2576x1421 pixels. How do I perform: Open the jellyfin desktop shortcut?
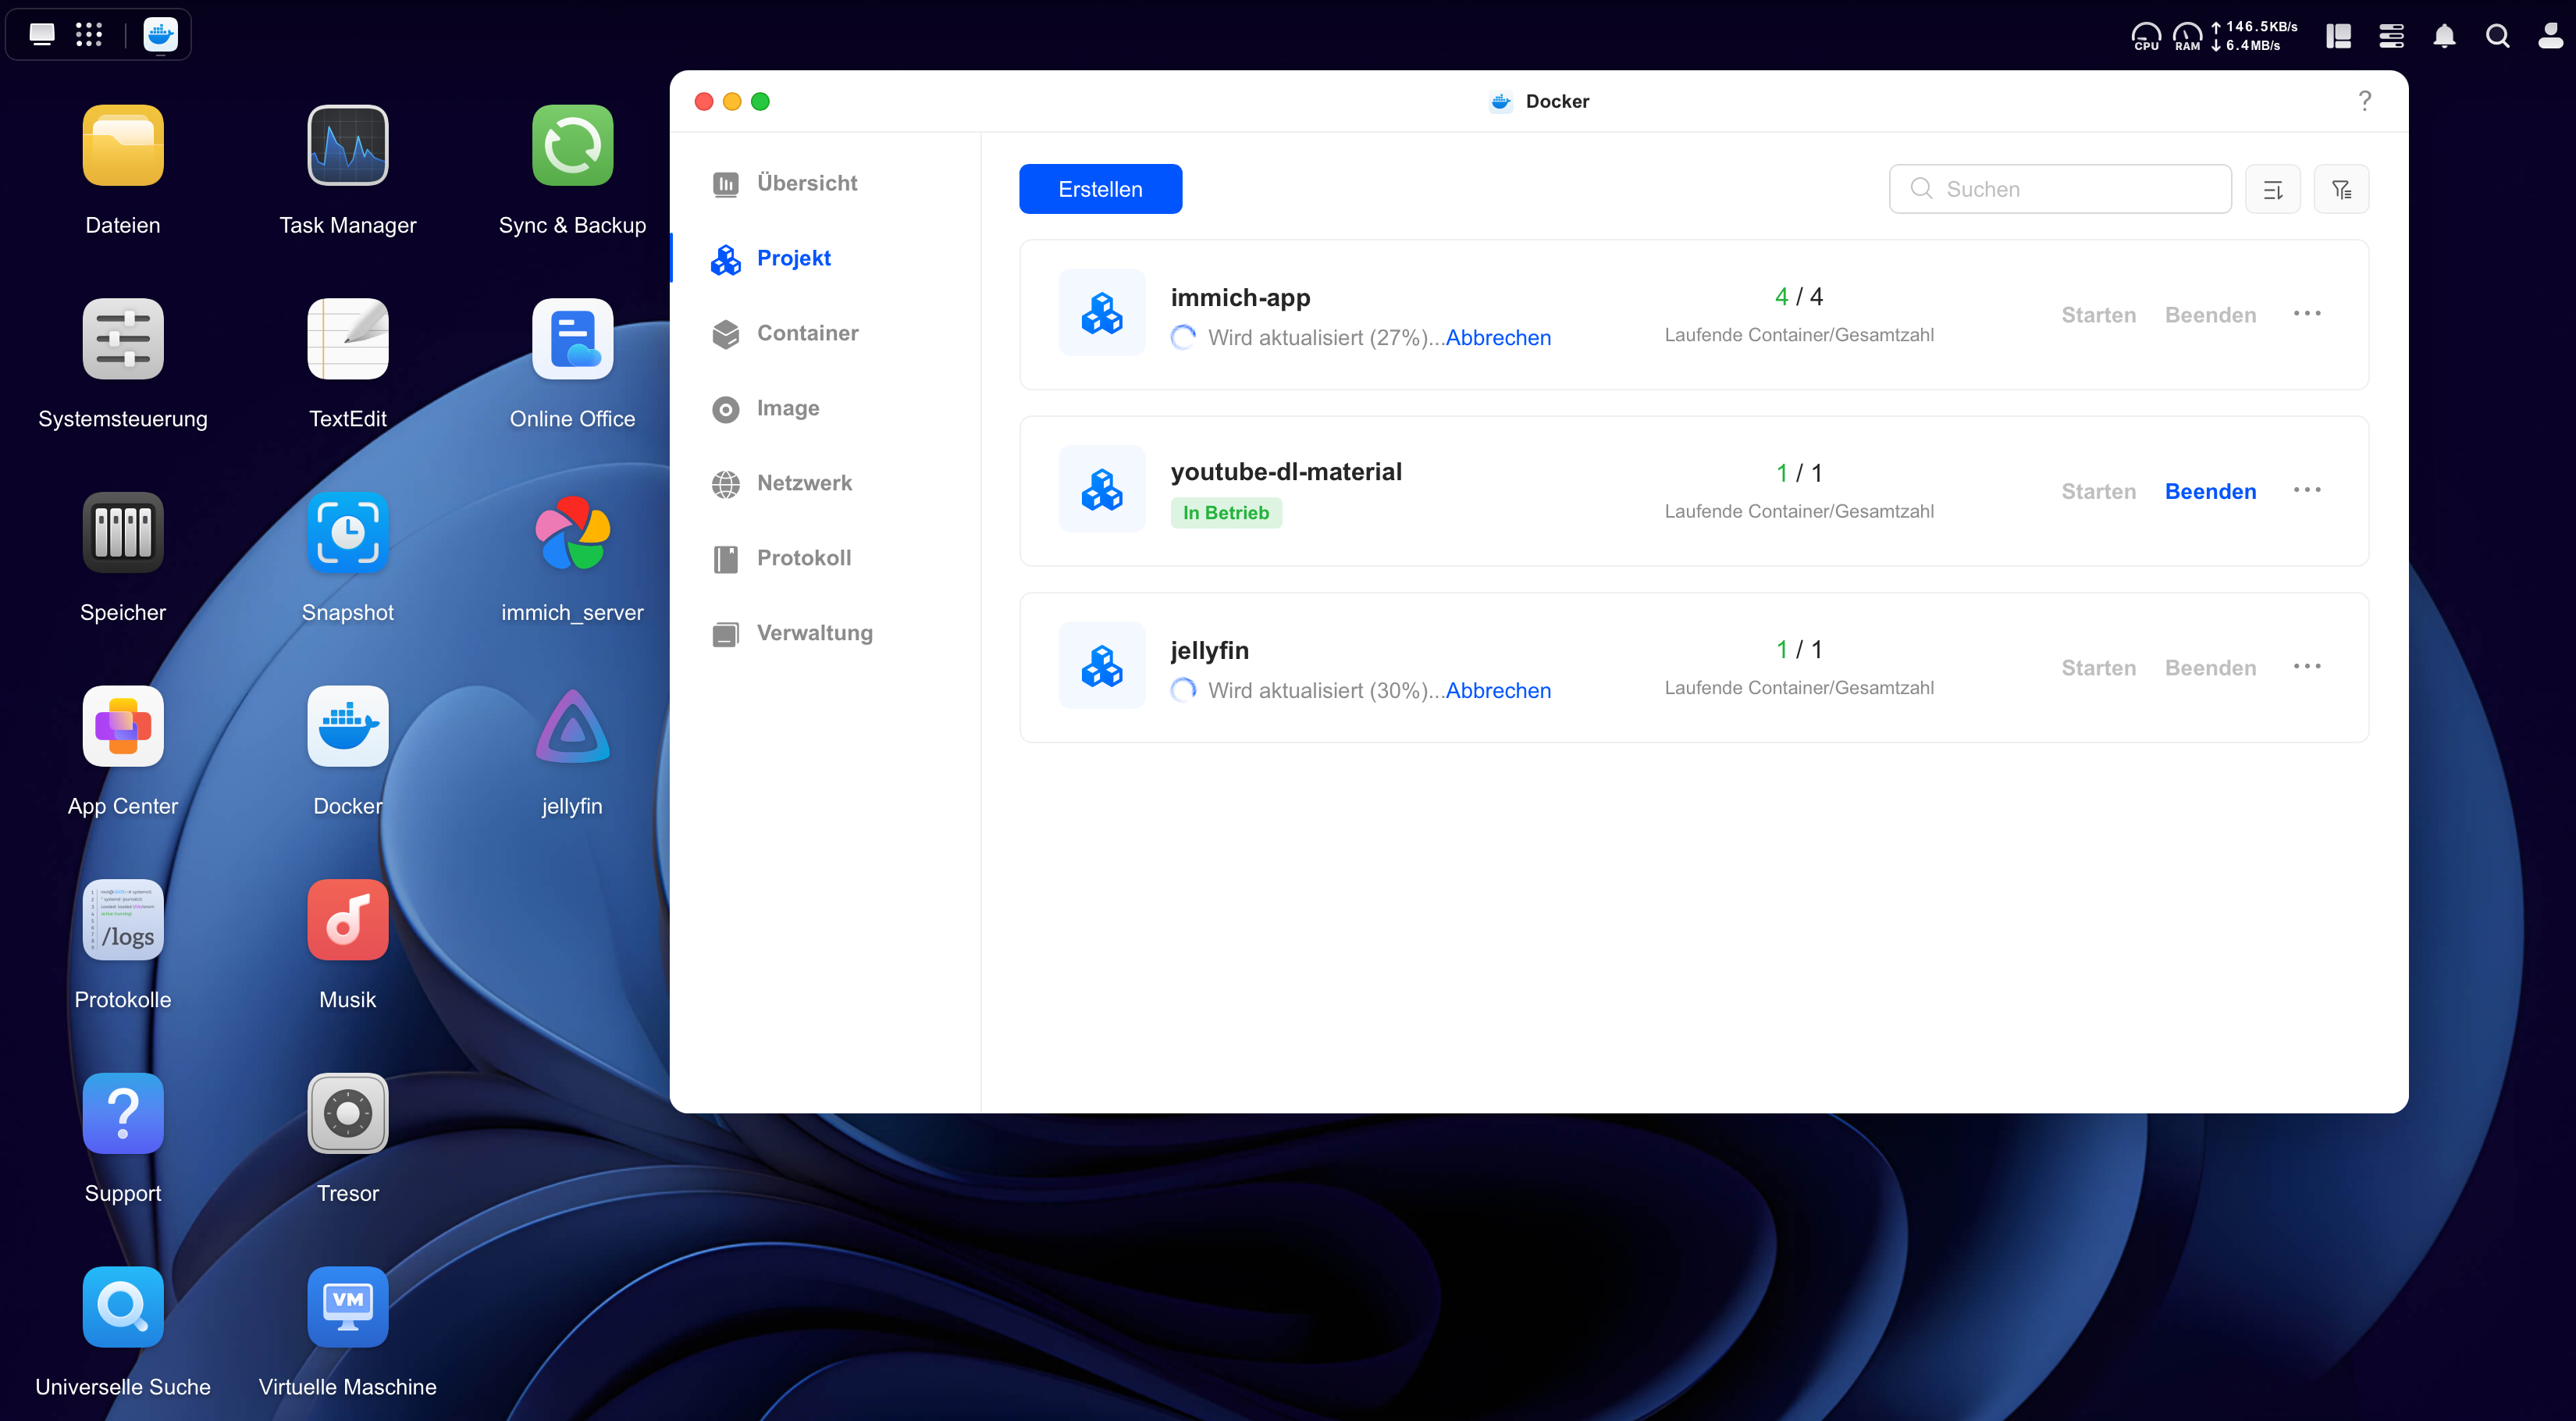point(572,727)
